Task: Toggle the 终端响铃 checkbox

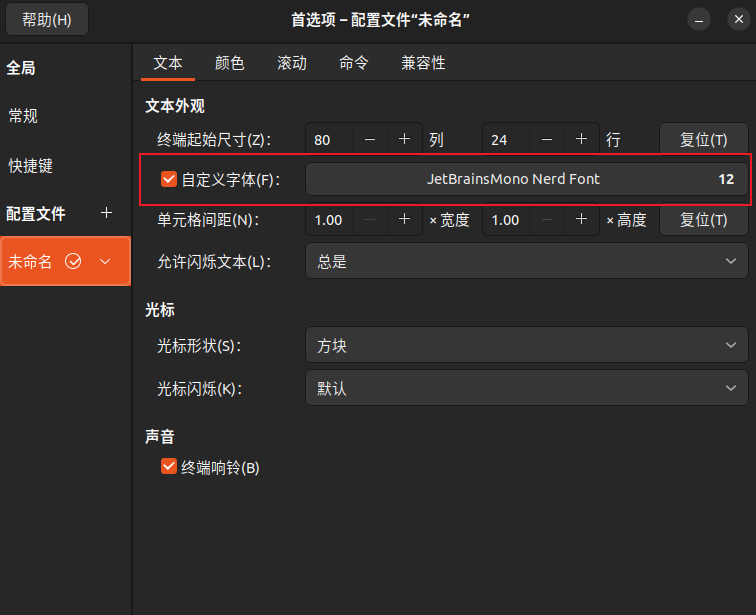Action: tap(169, 467)
